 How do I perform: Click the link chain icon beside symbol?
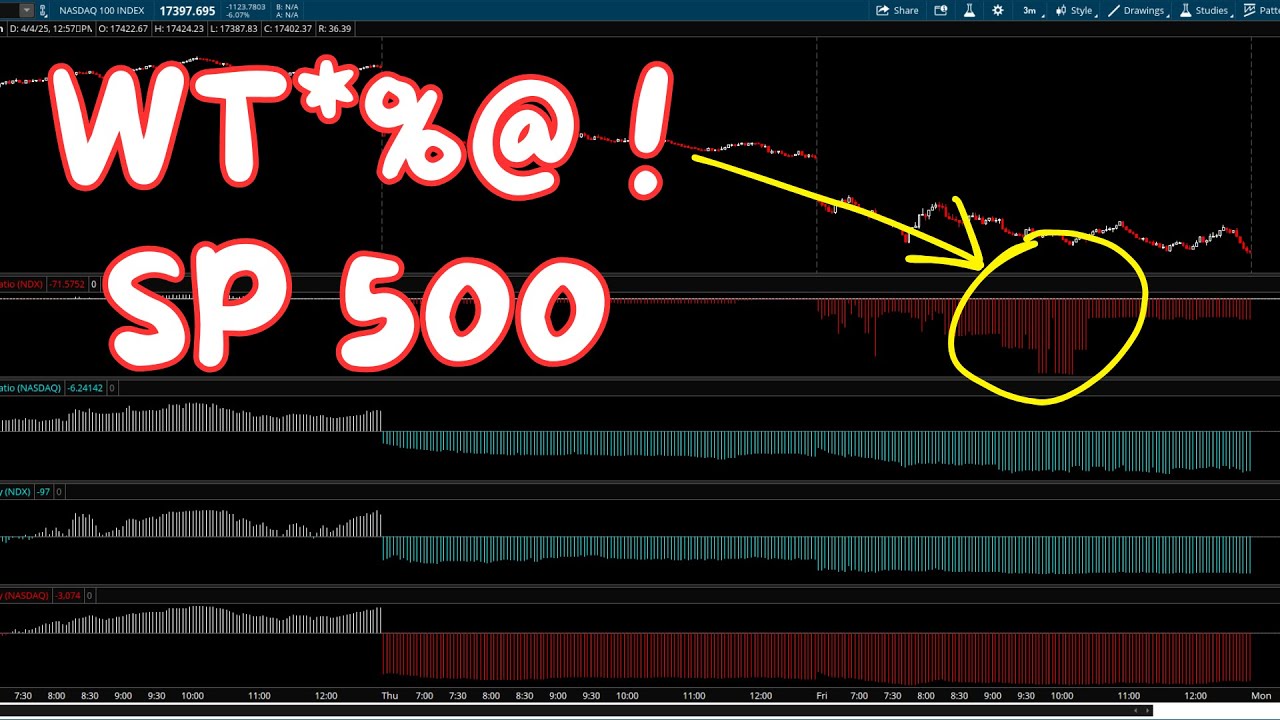[44, 11]
